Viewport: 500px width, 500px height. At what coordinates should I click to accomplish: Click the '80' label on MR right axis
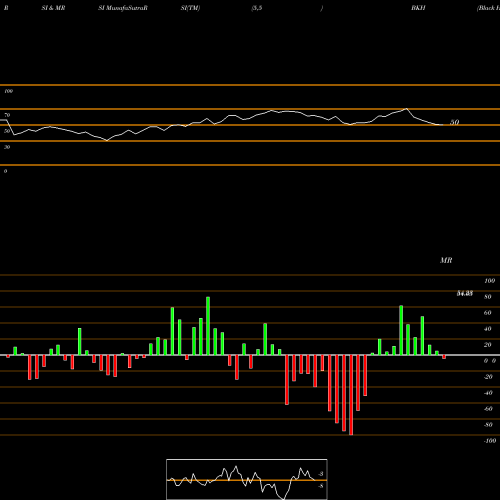[488, 297]
